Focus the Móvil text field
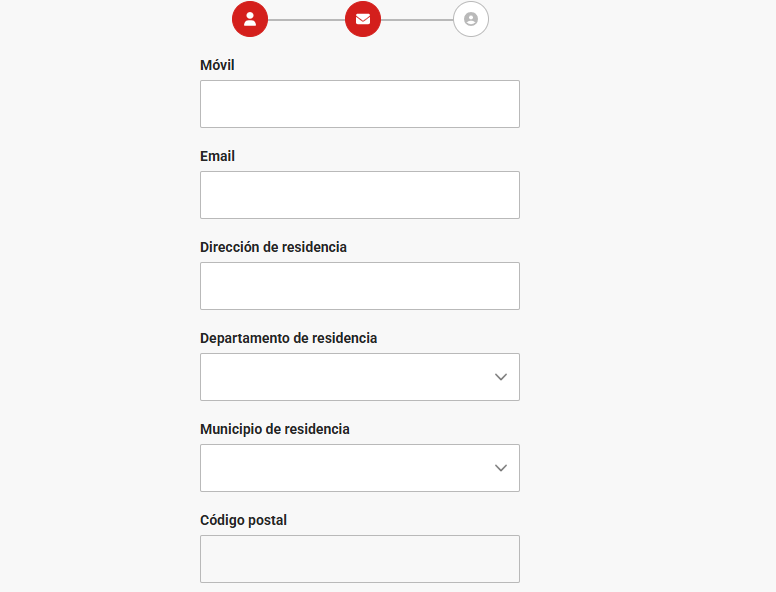Screen dimensions: 776x592 pyautogui.click(x=359, y=104)
